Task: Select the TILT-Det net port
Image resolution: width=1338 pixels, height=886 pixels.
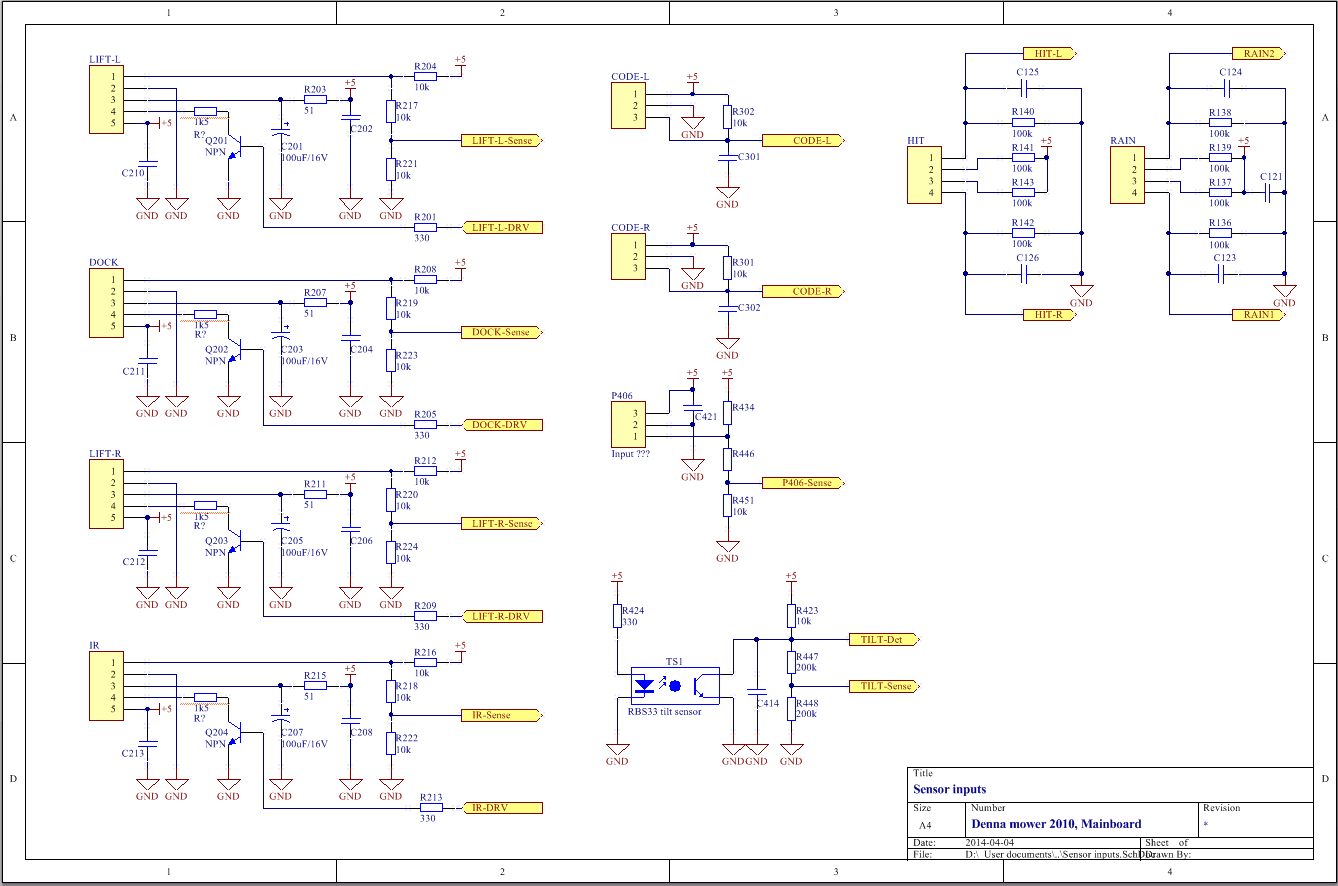Action: pyautogui.click(x=881, y=640)
